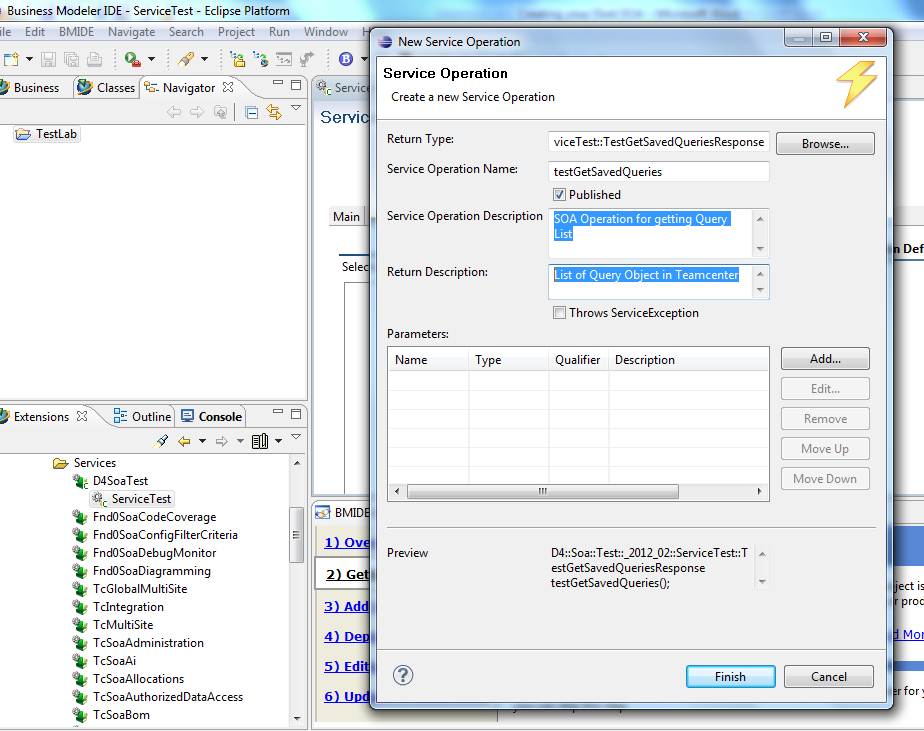This screenshot has height=731, width=924.
Task: Click the yellow Back arrow in Extensions view
Action: 184,441
